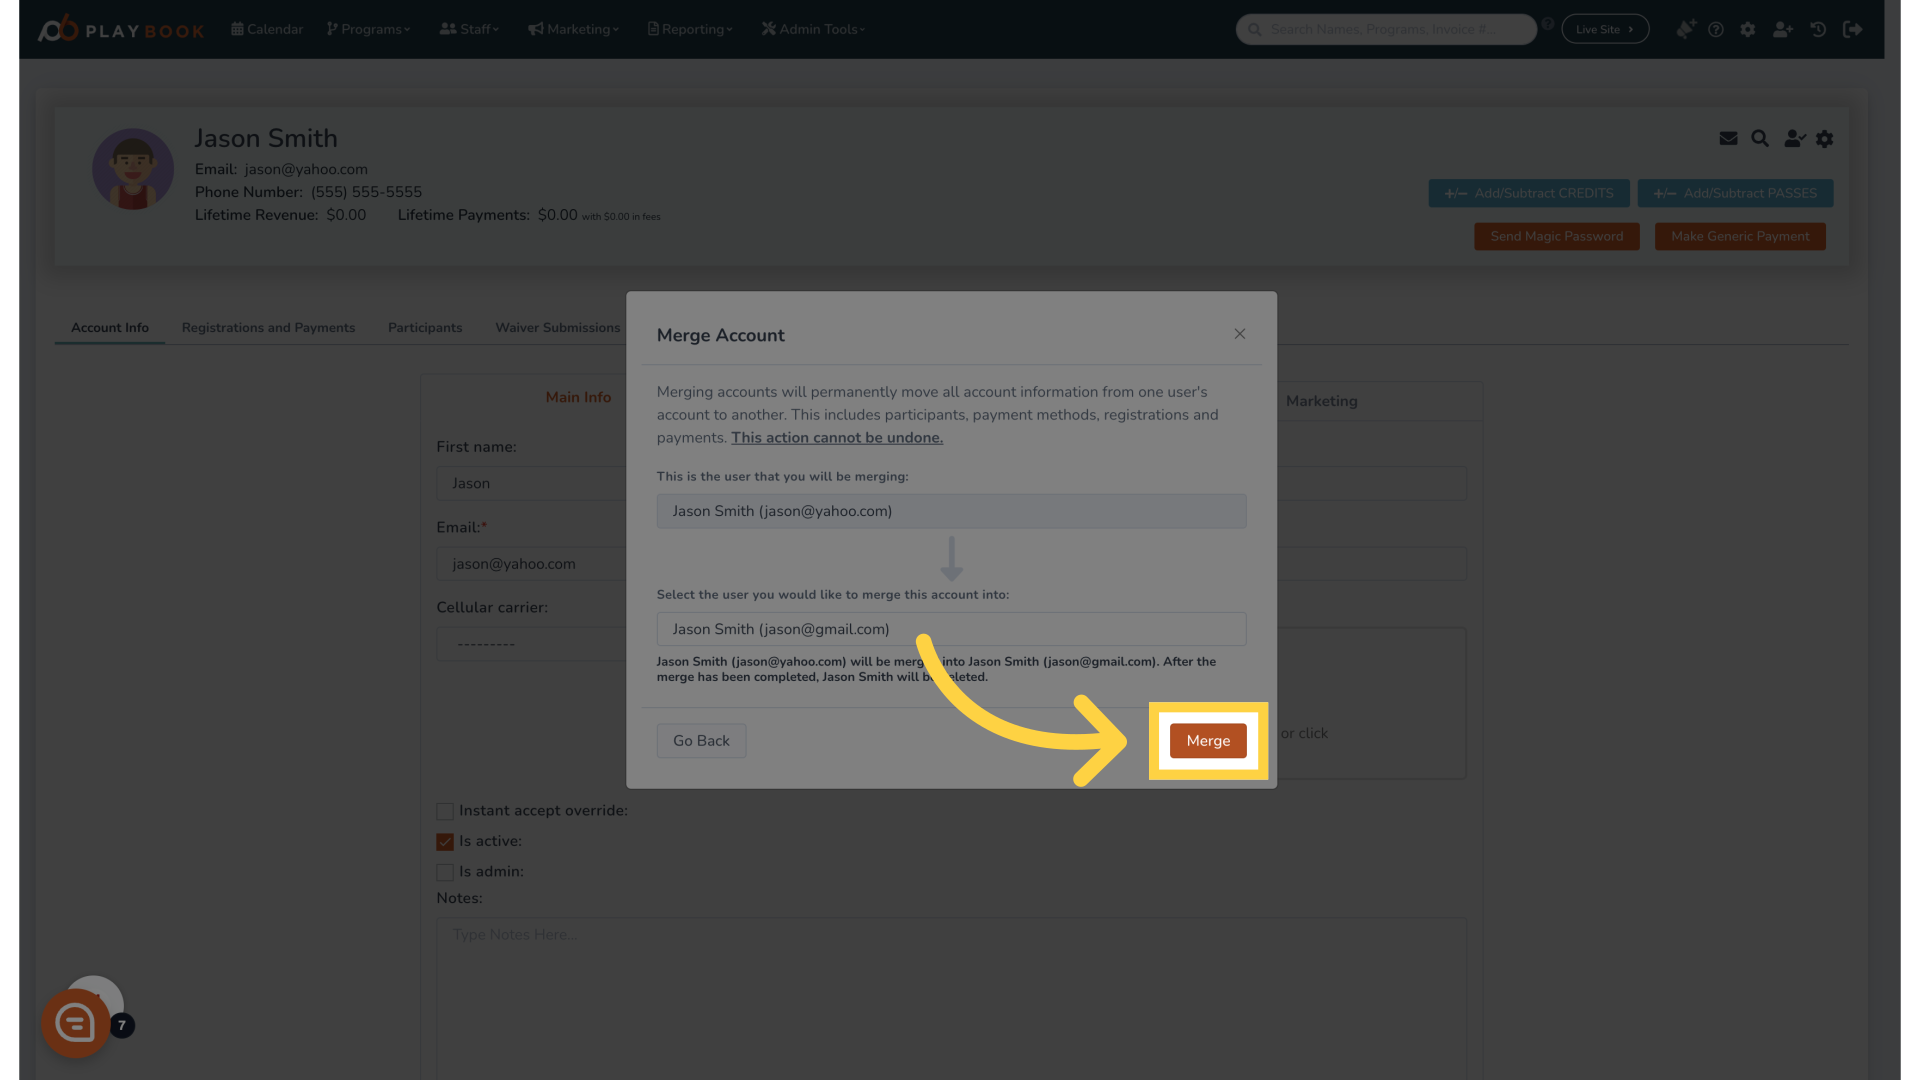This screenshot has height=1080, width=1920.
Task: Click the notifications bell icon
Action: tap(1685, 29)
